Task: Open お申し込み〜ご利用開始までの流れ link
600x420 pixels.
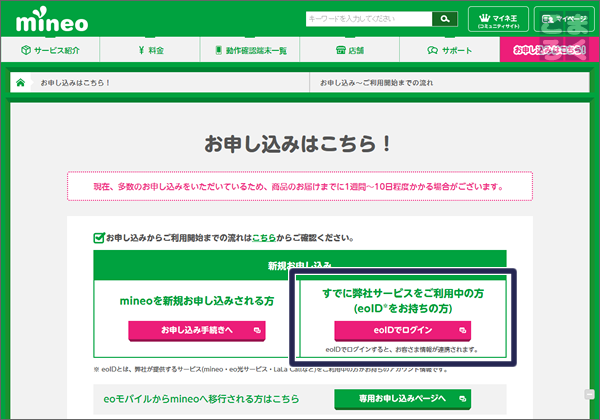Action: point(377,83)
